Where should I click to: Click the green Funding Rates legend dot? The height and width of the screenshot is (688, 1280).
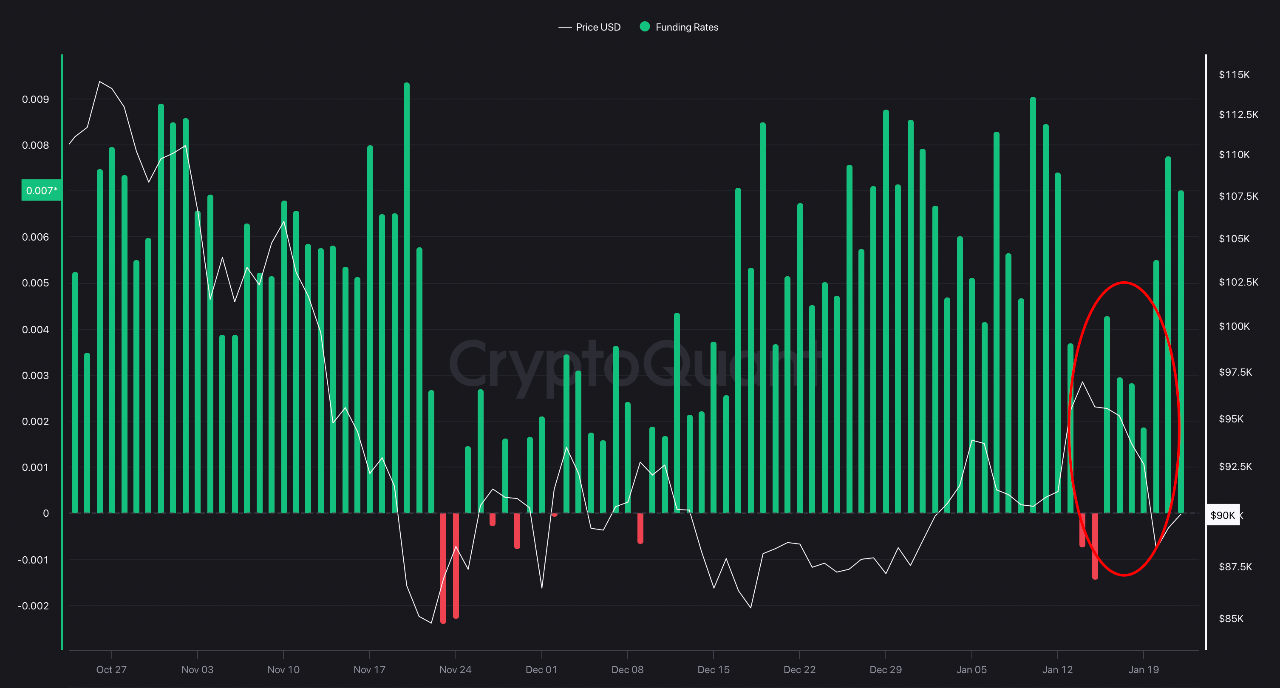645,27
